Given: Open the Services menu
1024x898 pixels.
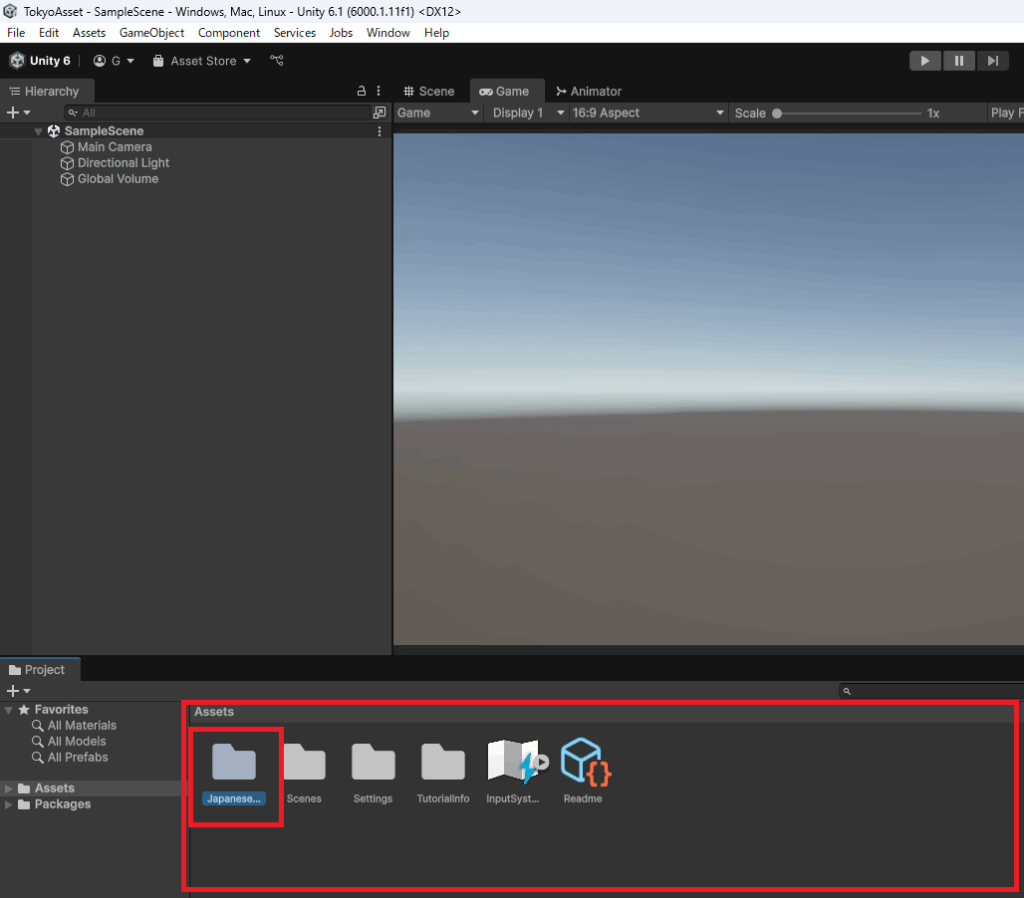Looking at the screenshot, I should coord(295,33).
